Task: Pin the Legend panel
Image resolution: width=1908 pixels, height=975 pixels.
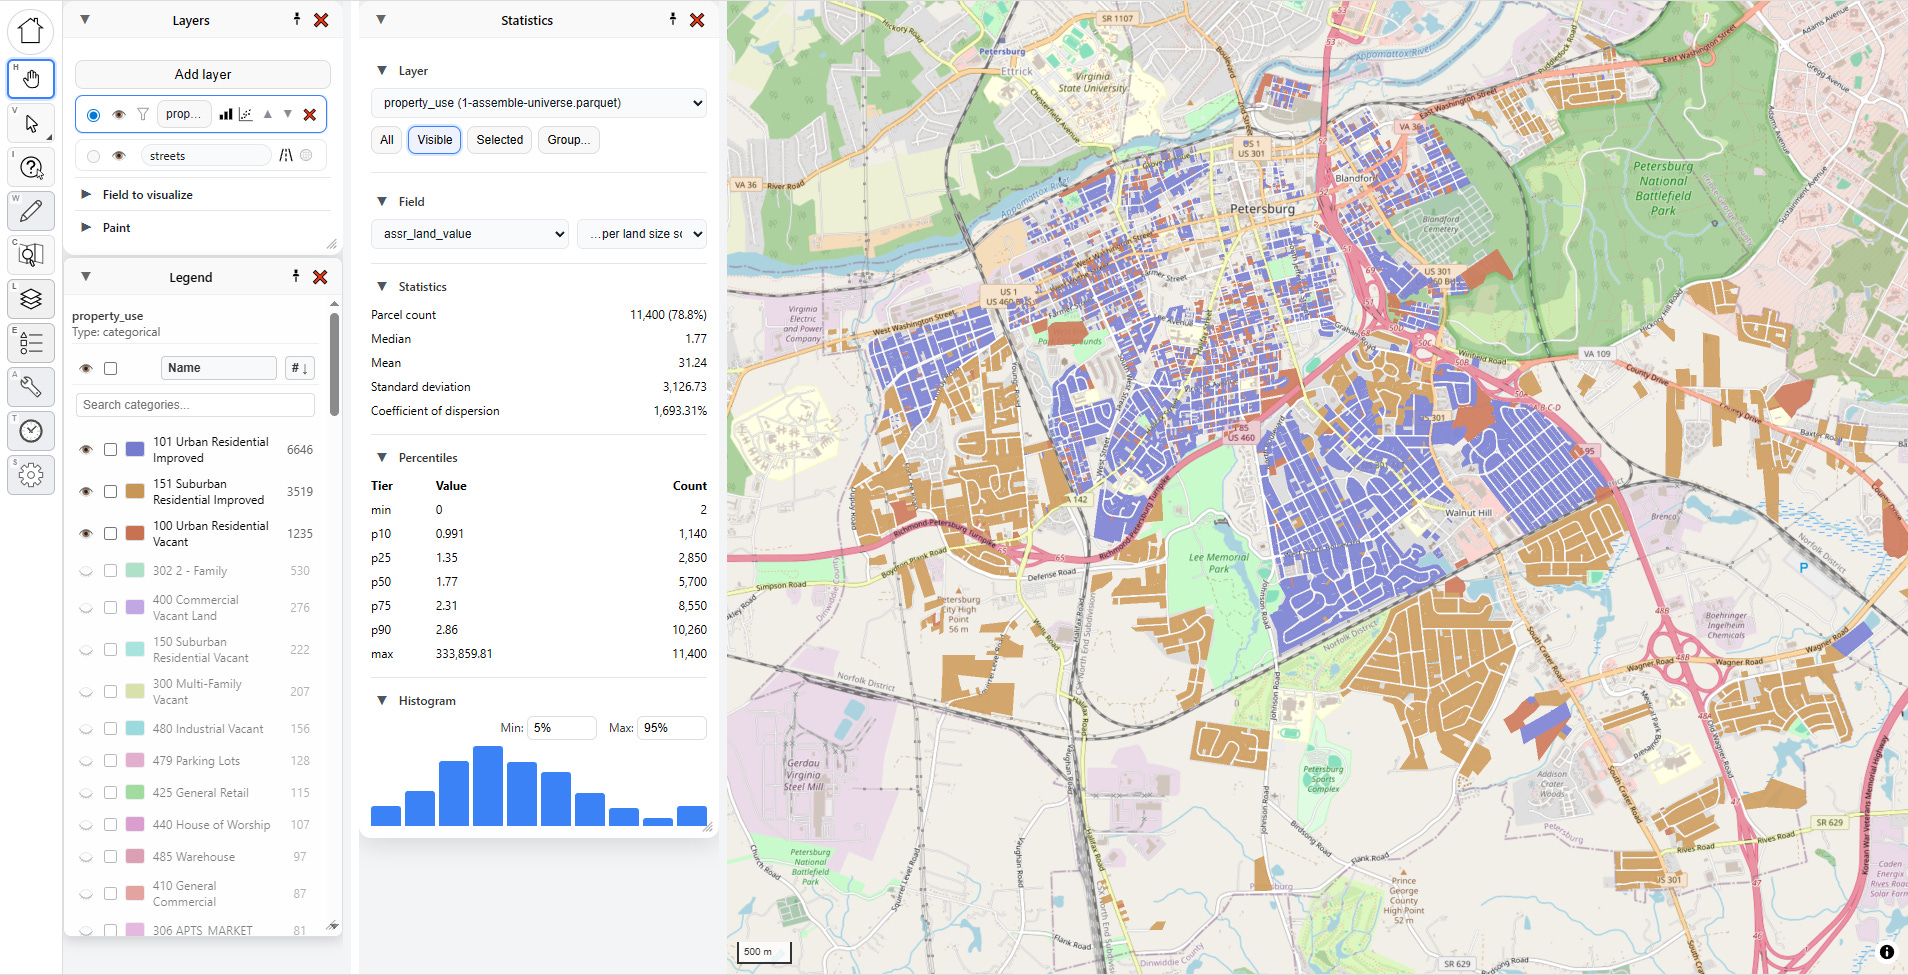Action: pyautogui.click(x=296, y=277)
